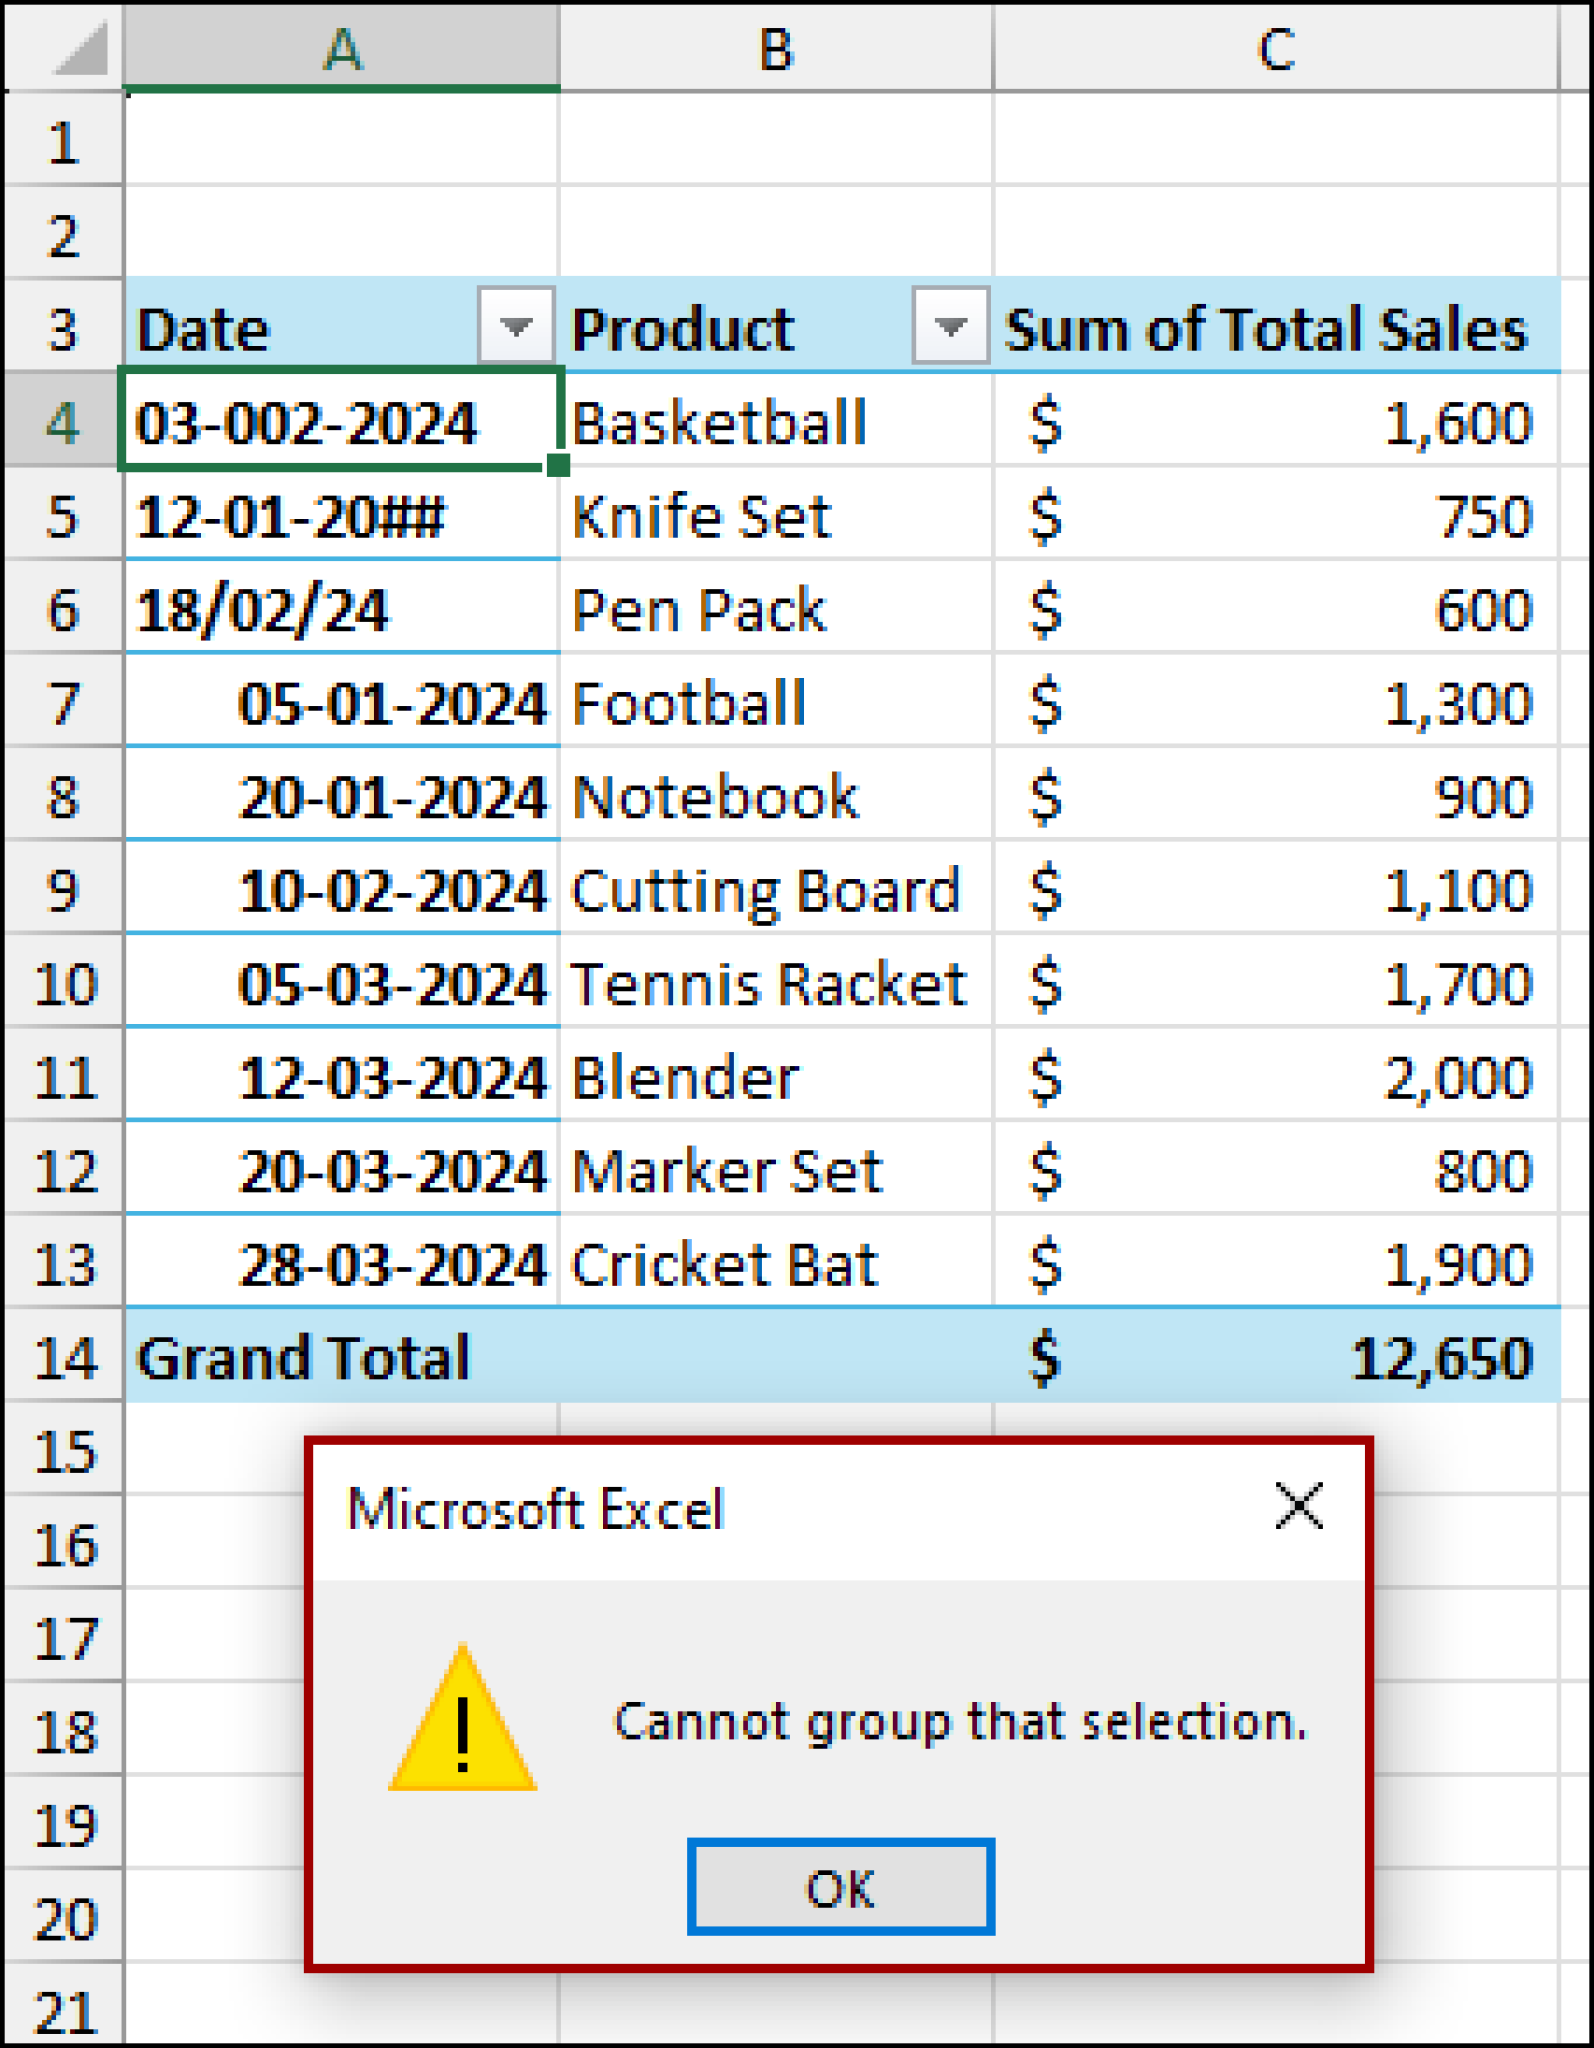This screenshot has width=1594, height=2048.
Task: Click row 14 header
Action: click(64, 1357)
